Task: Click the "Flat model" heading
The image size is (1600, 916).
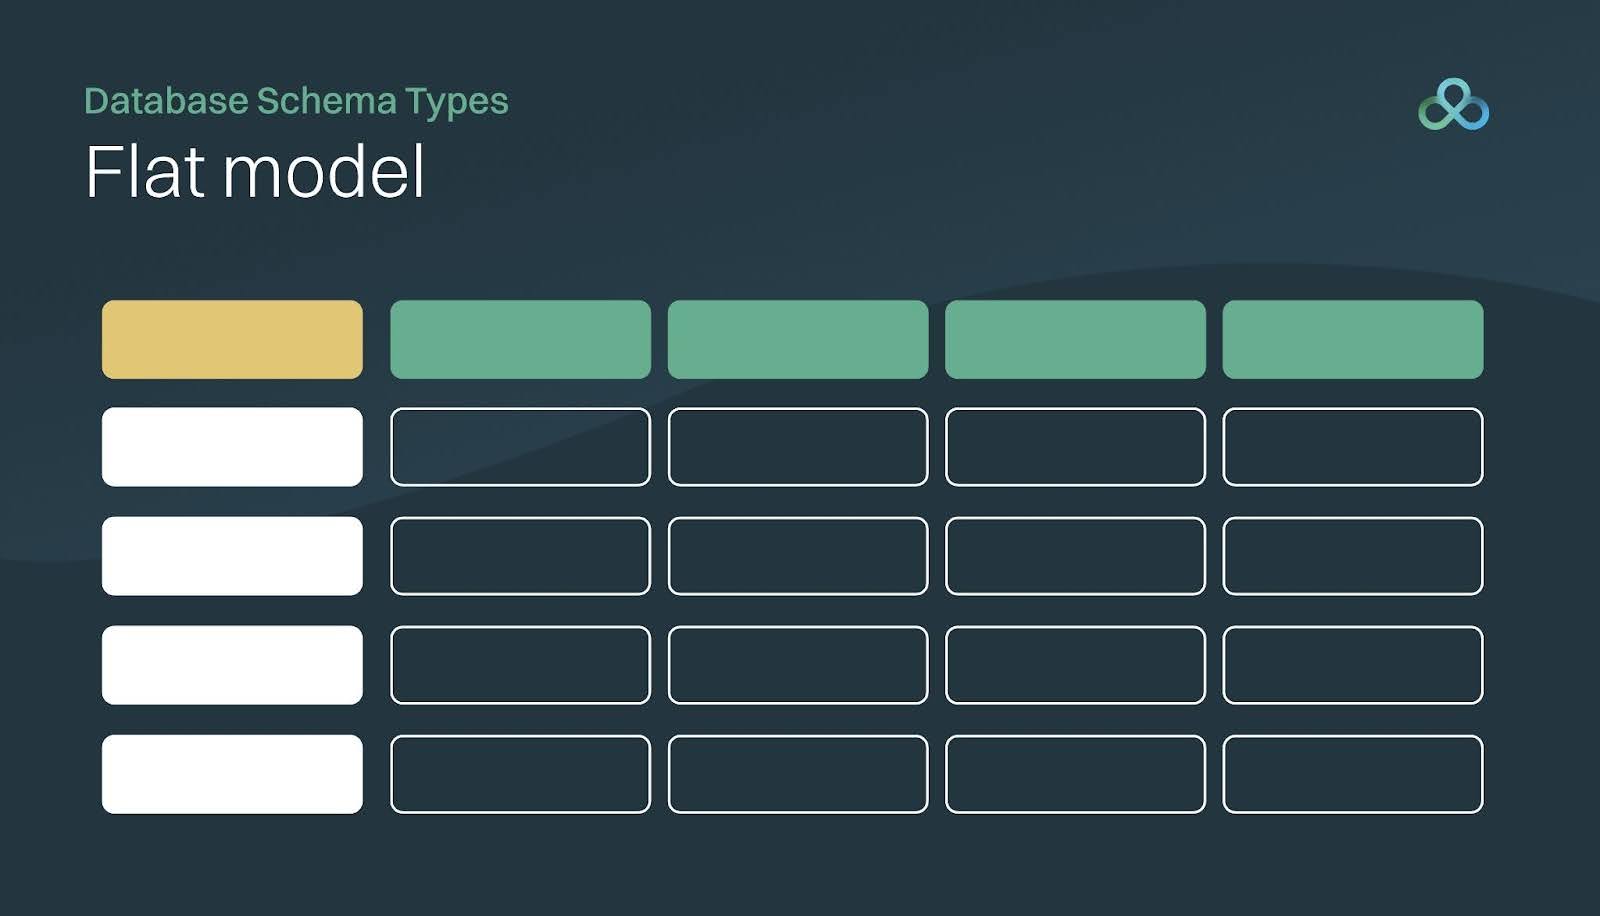Action: [255, 172]
